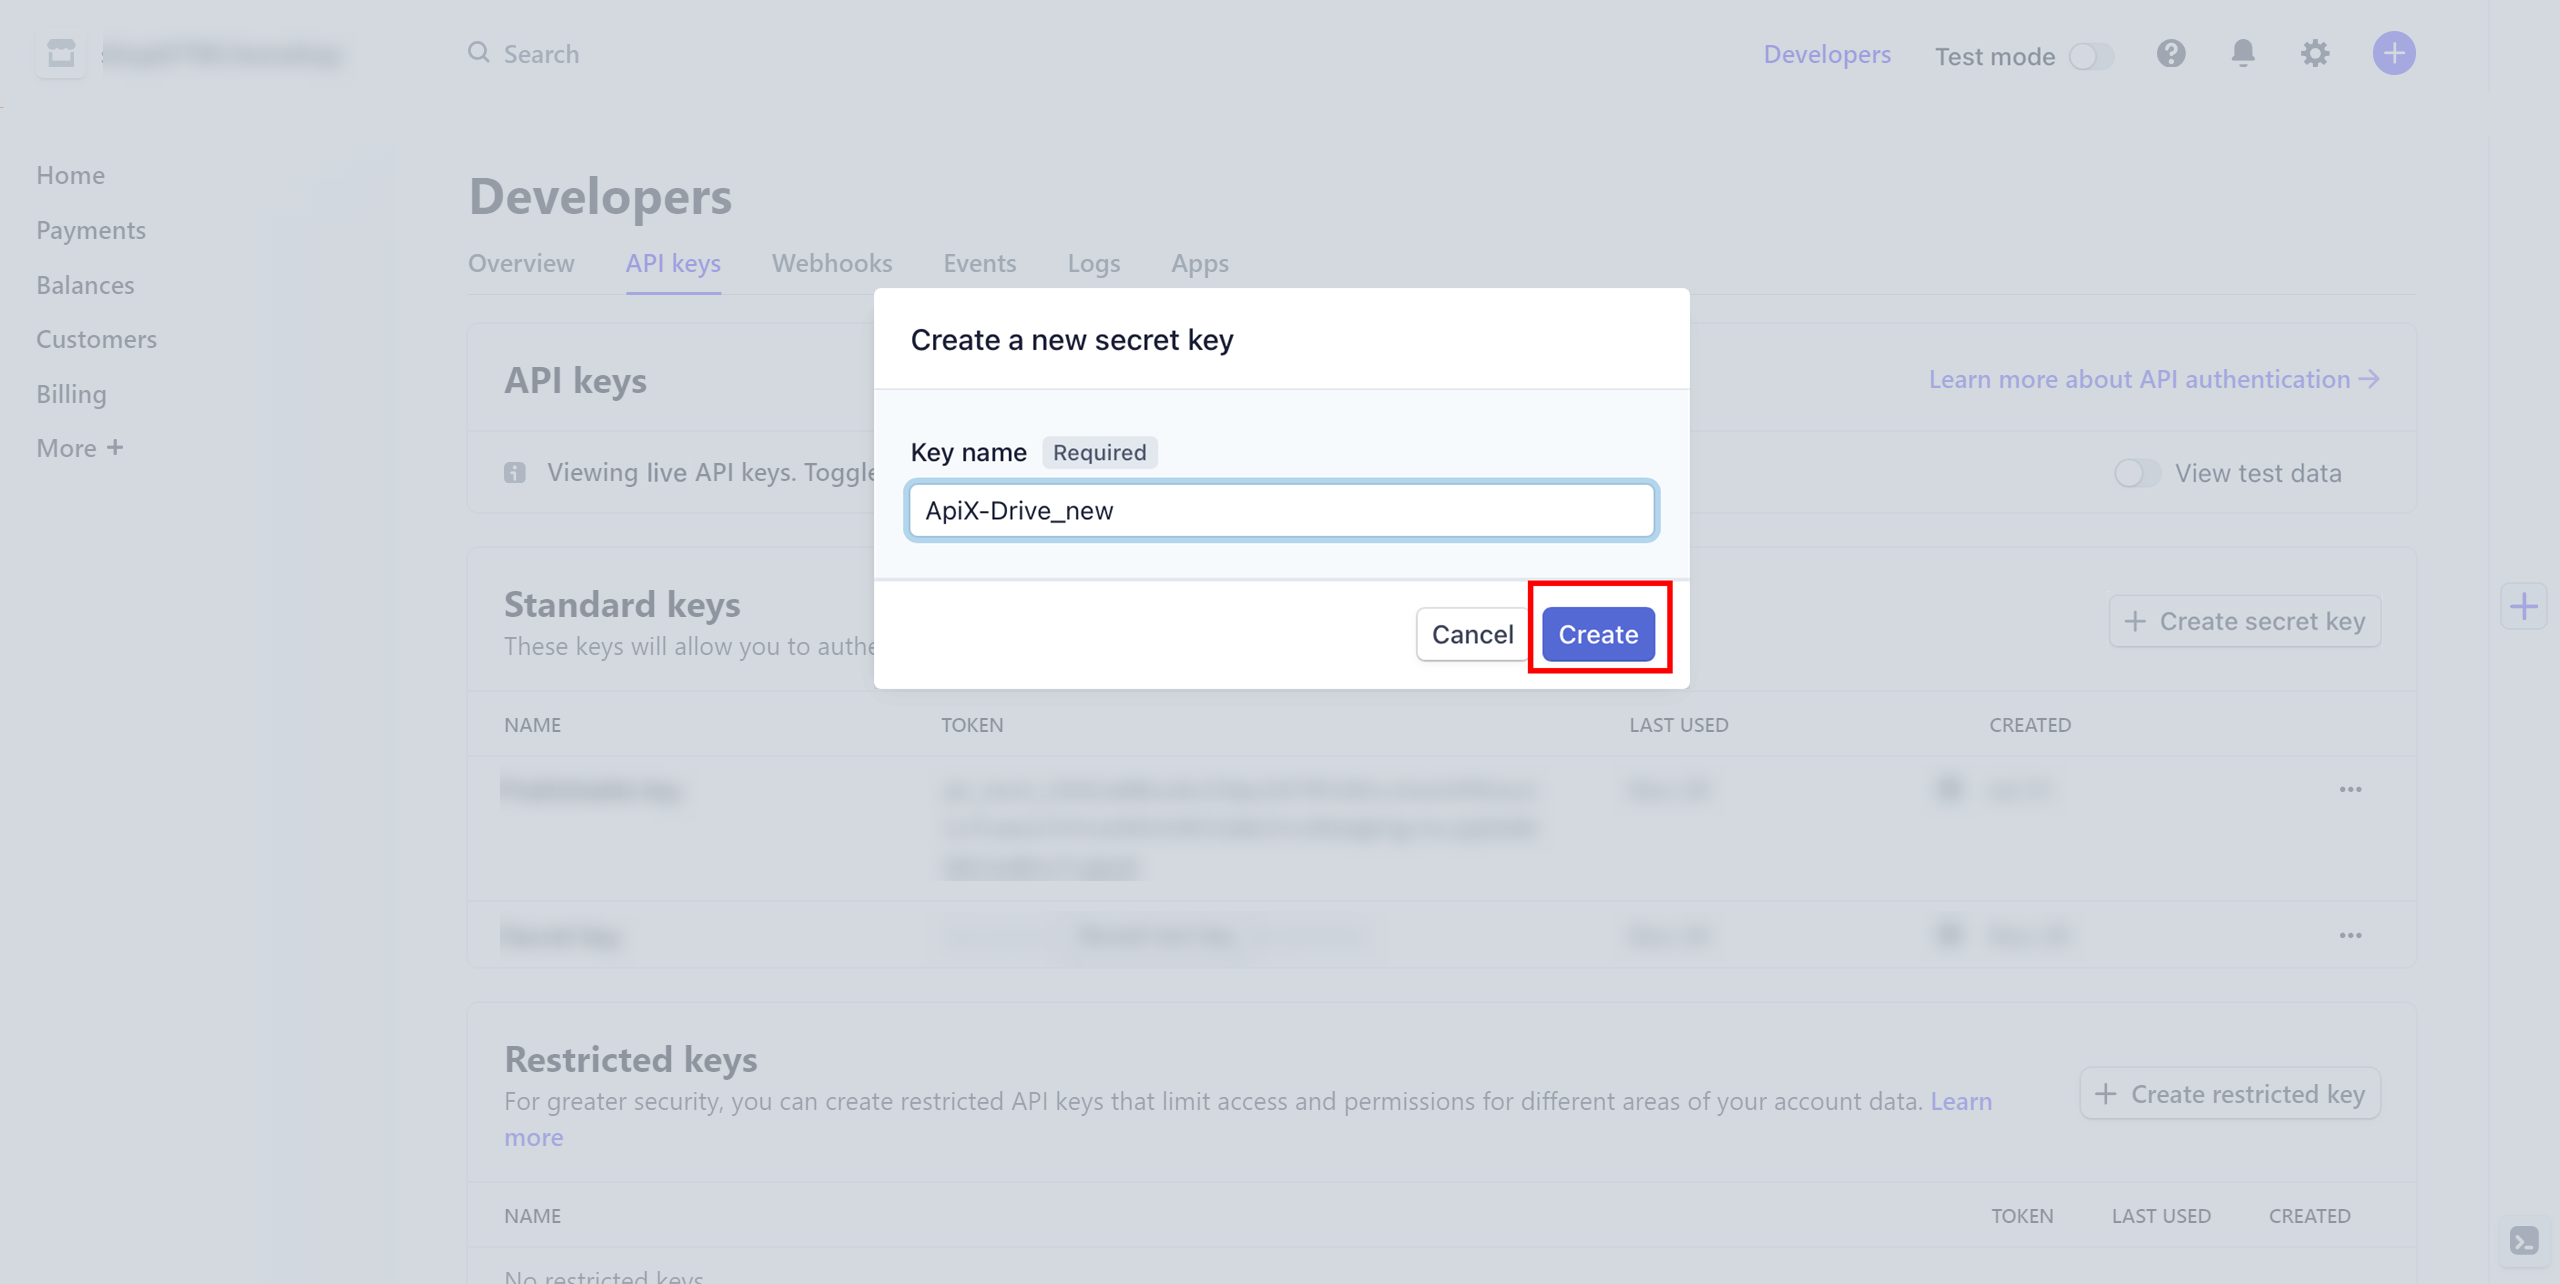Viewport: 2560px width, 1284px height.
Task: Open the settings gear icon
Action: tap(2315, 53)
